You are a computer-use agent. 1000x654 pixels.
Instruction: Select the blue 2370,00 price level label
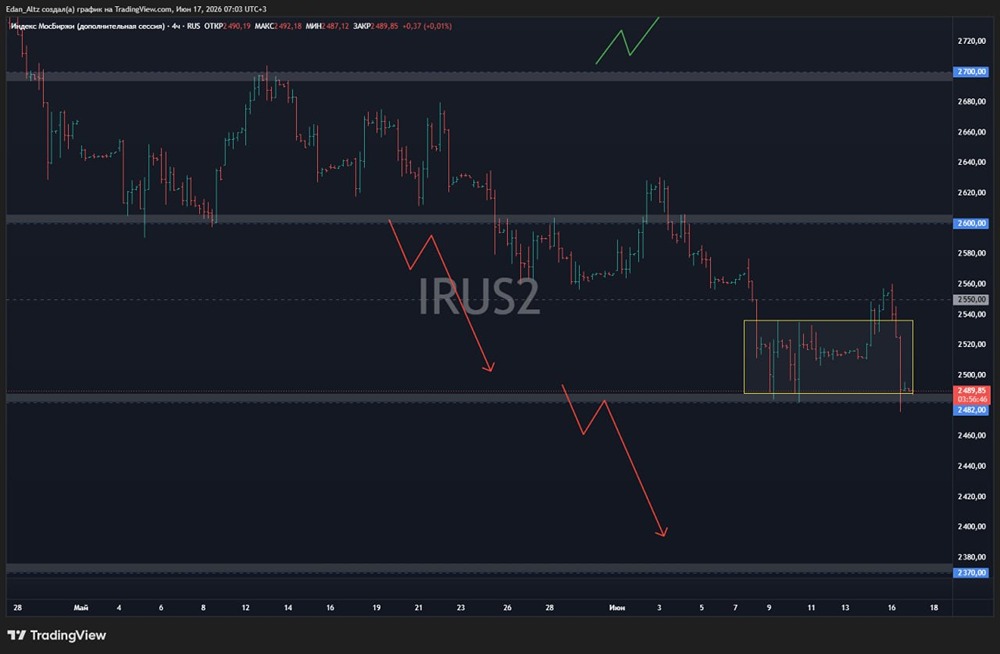coord(971,572)
